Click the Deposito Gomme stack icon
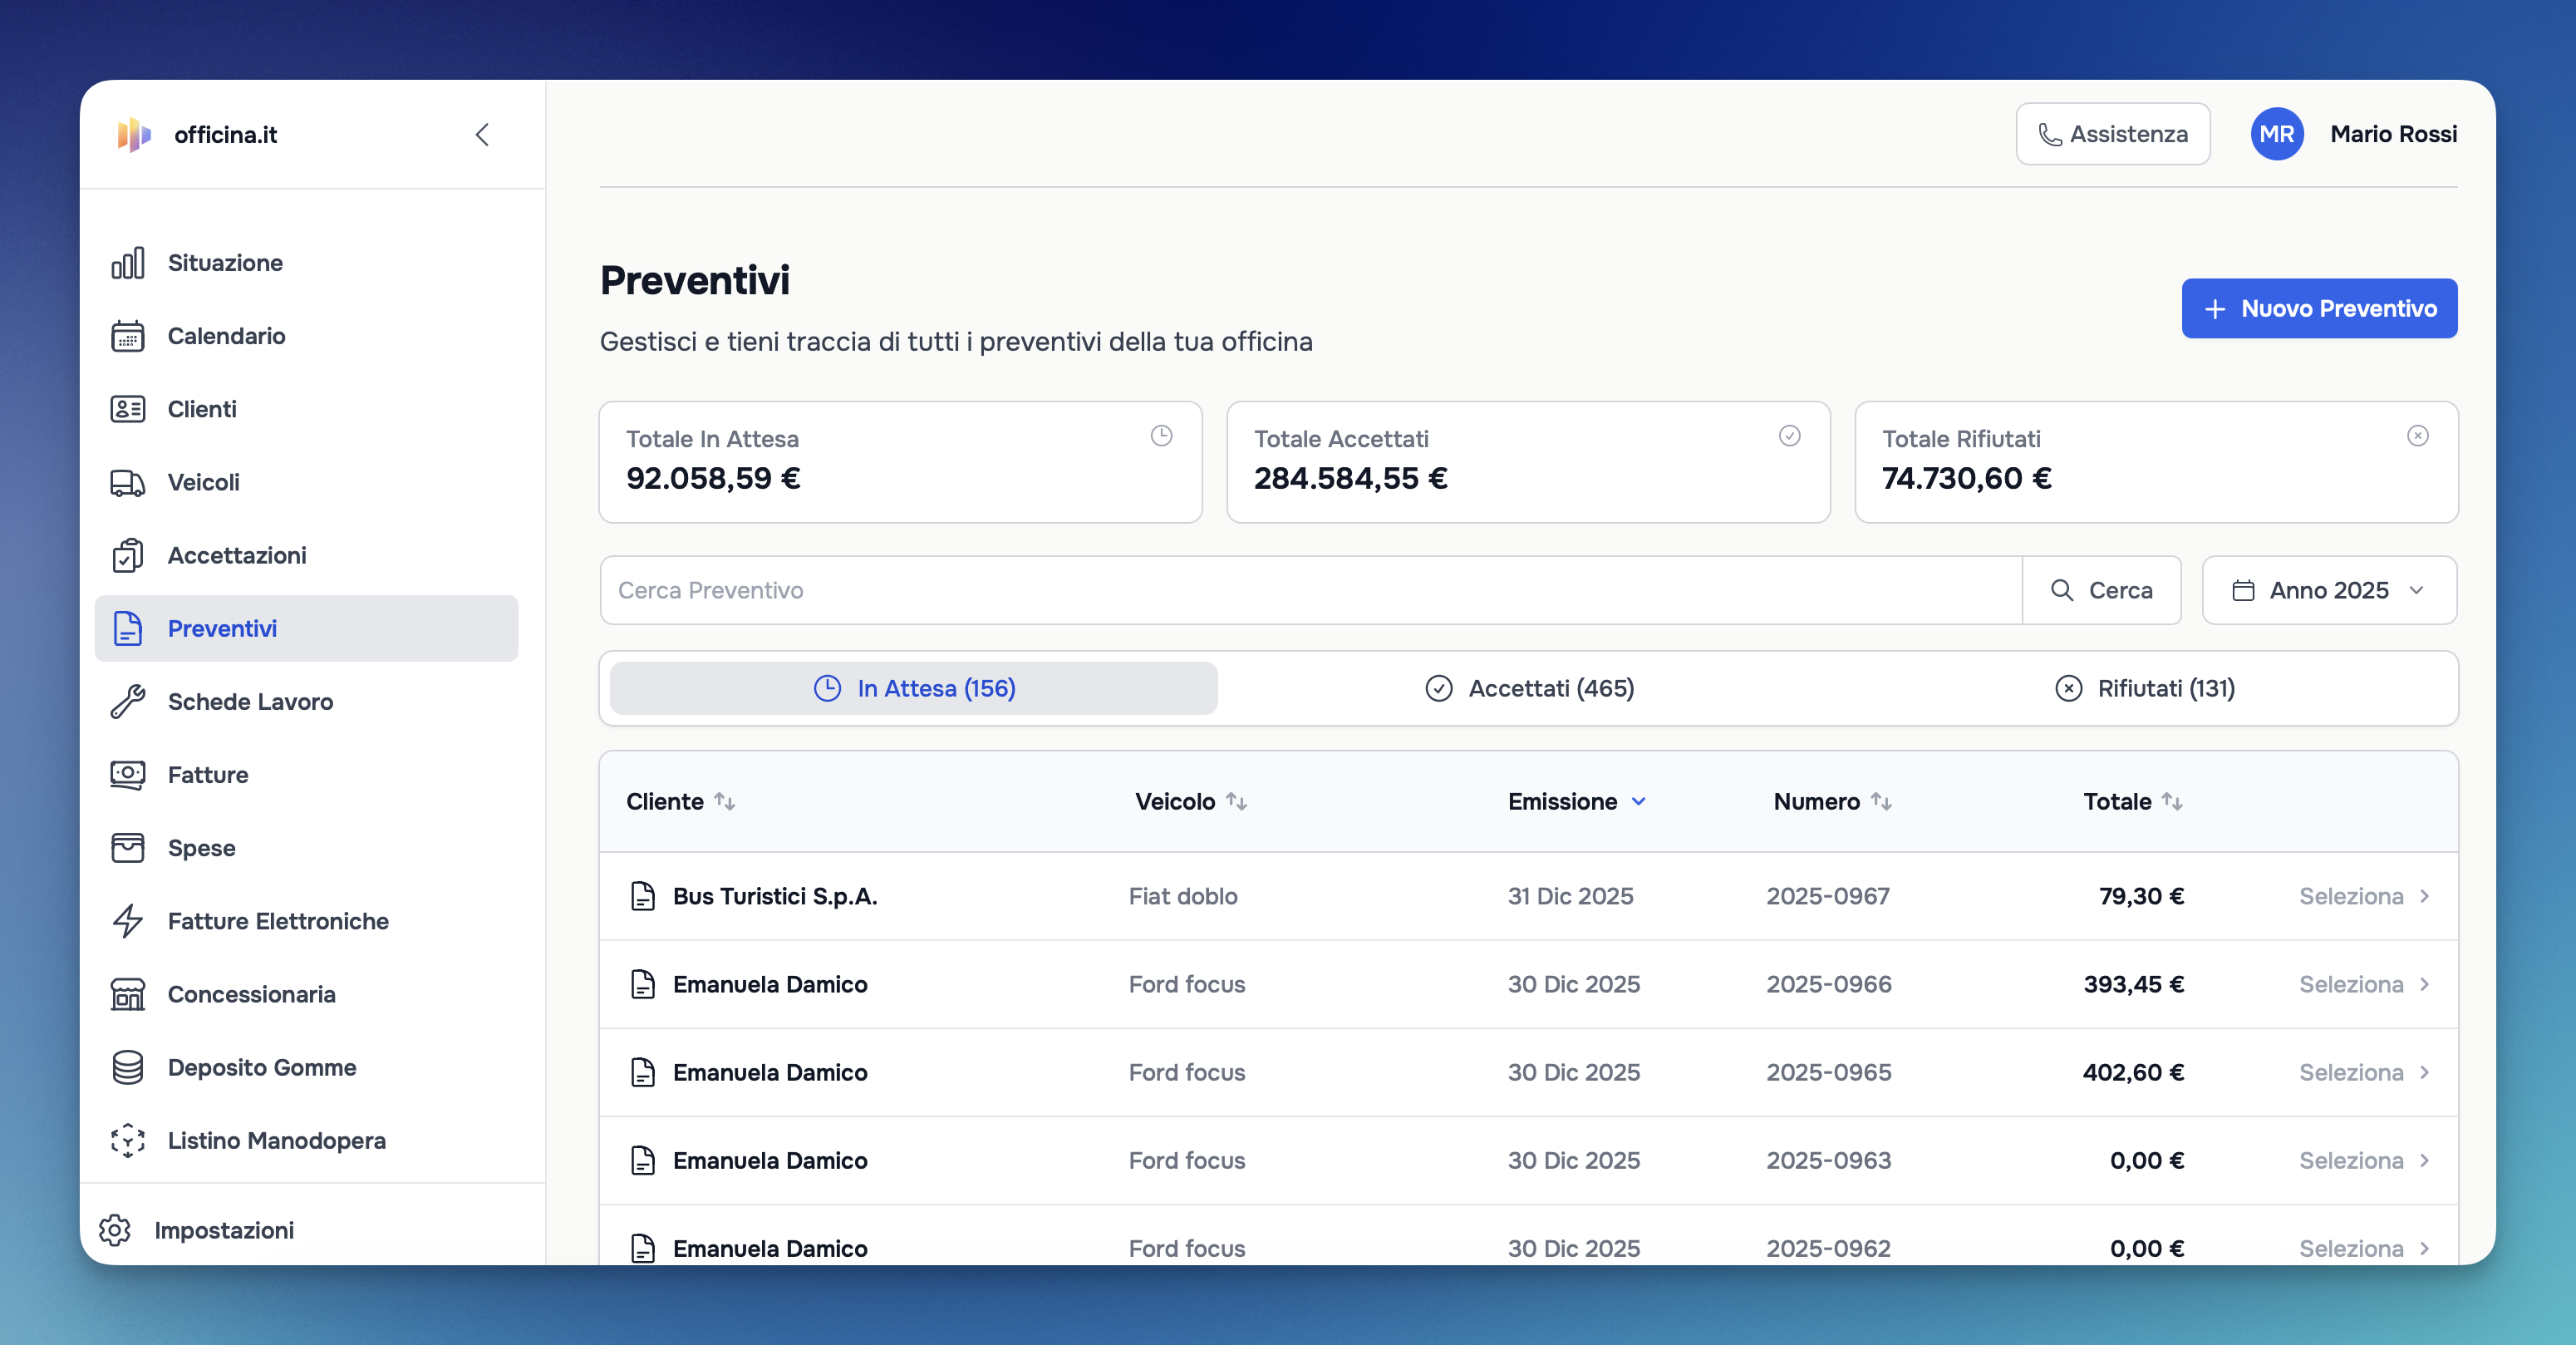2576x1345 pixels. (127, 1067)
